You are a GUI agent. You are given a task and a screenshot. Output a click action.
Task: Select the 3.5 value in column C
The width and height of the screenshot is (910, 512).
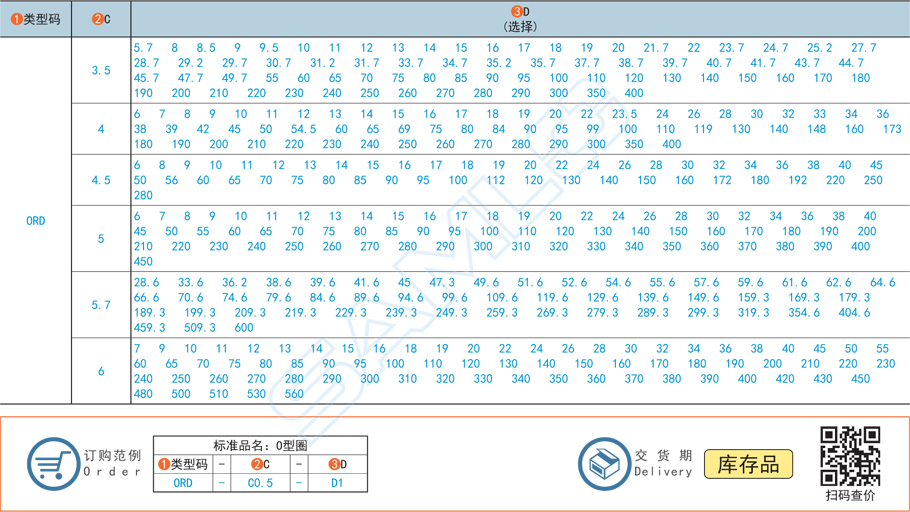[x=101, y=71]
